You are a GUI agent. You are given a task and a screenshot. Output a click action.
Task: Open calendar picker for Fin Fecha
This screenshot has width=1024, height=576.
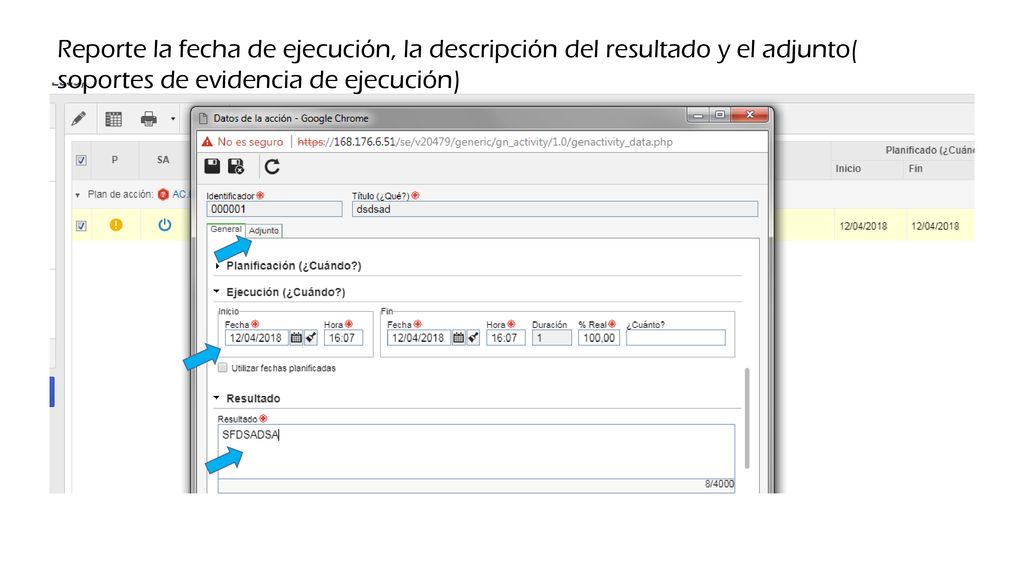(x=458, y=338)
